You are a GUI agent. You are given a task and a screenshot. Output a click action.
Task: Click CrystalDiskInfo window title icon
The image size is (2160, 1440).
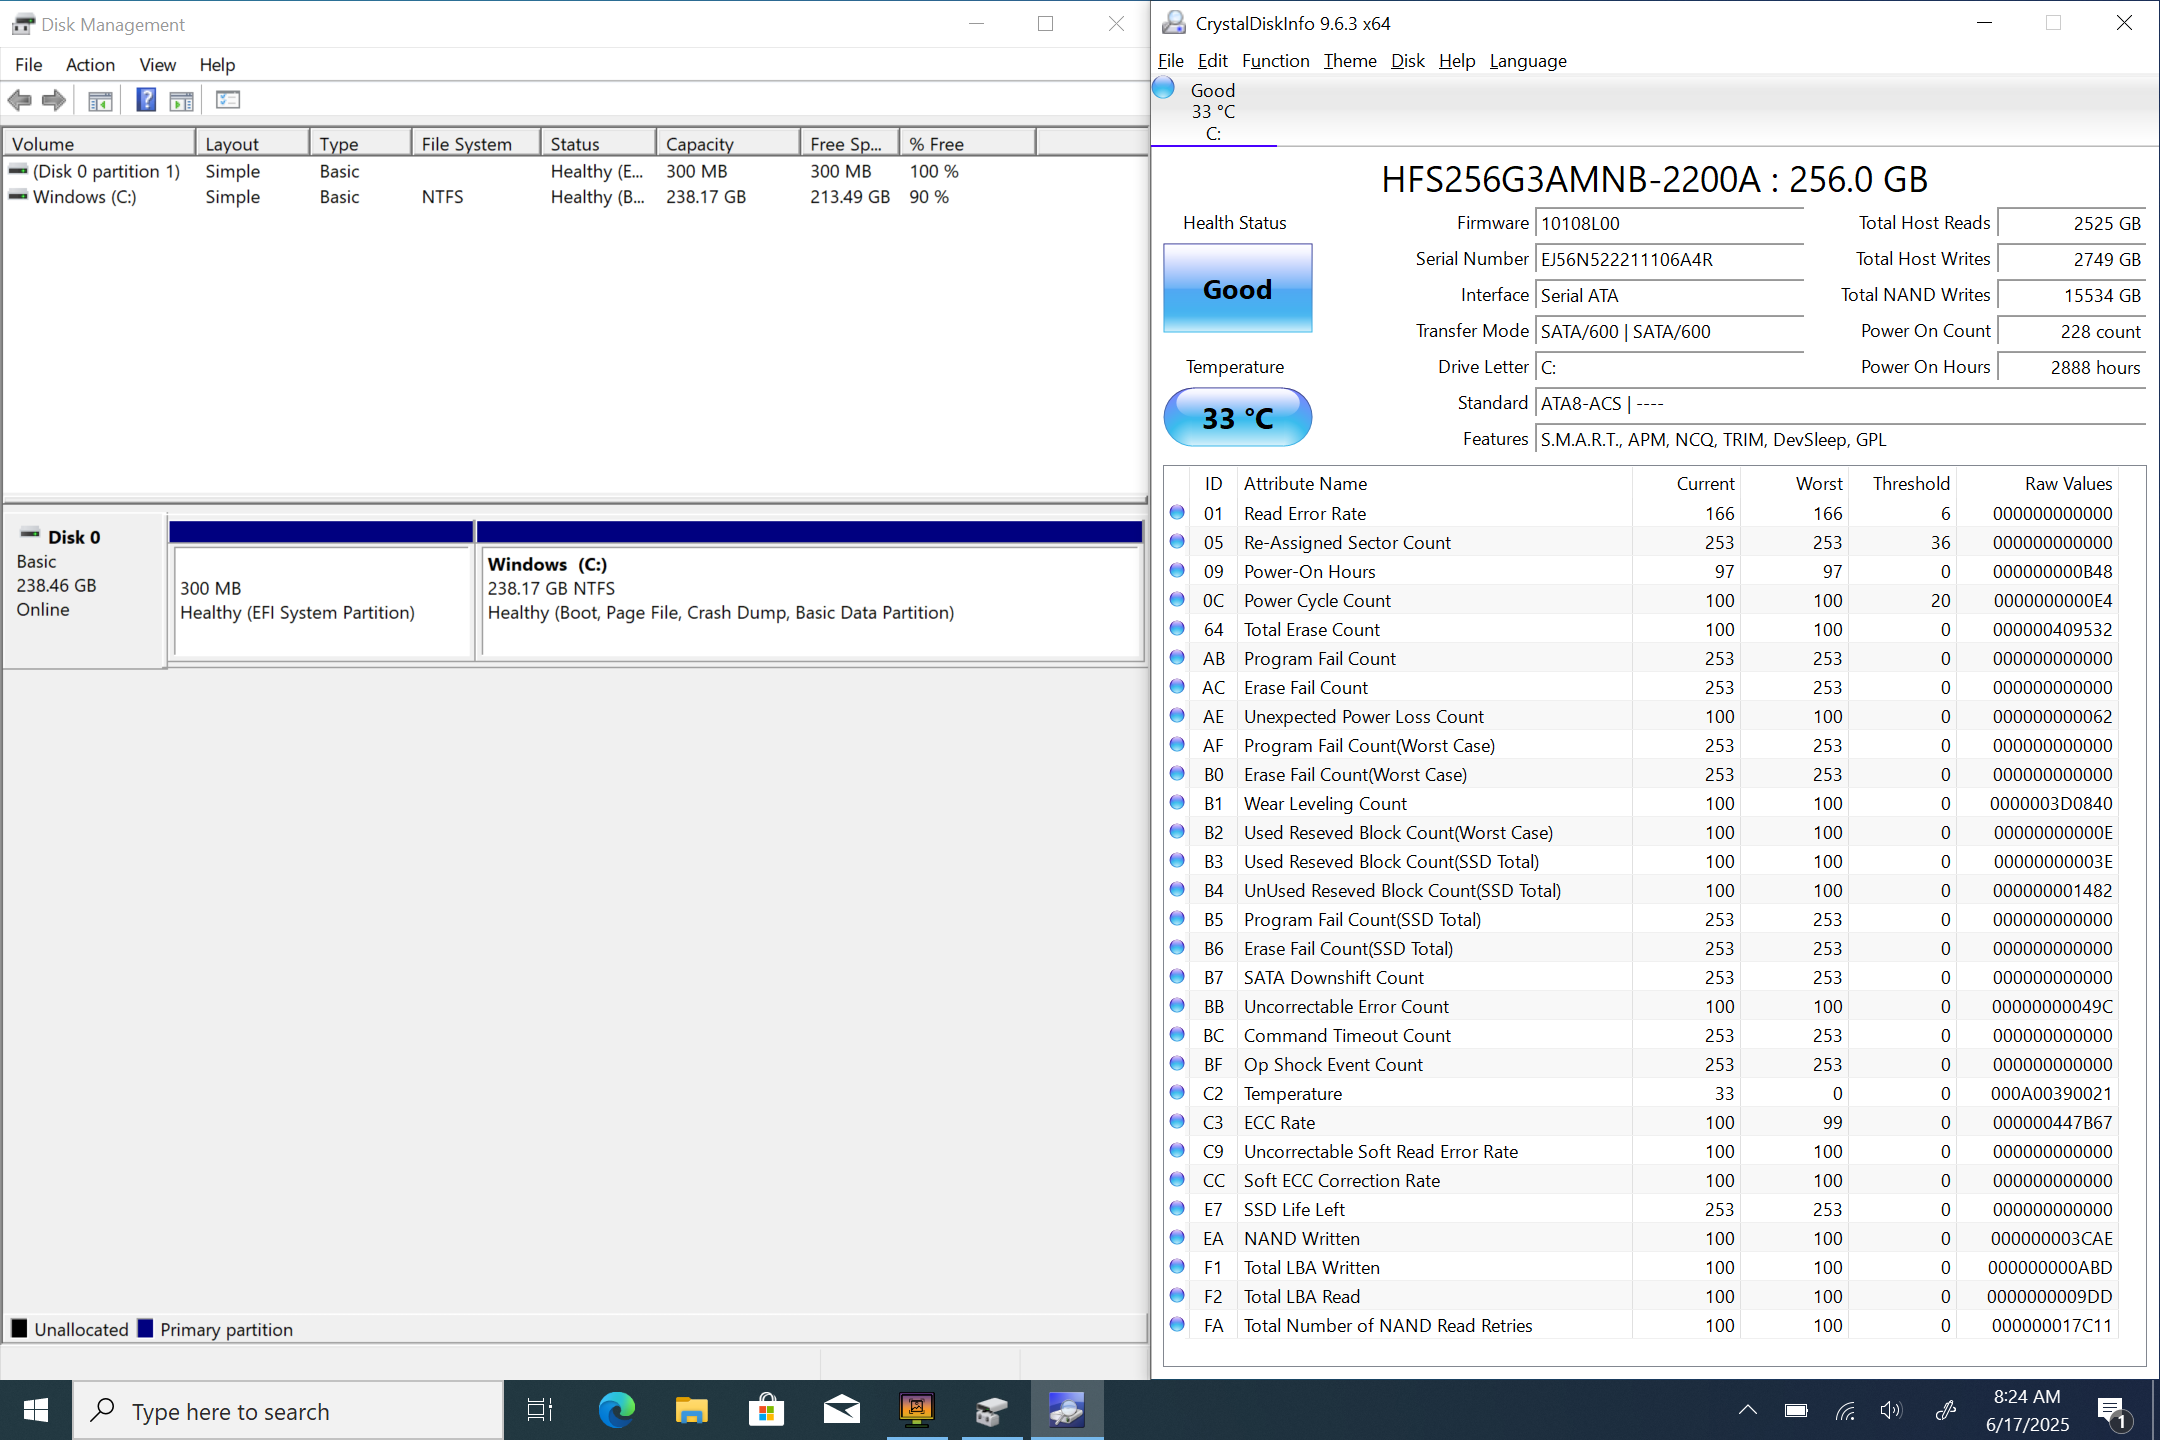1173,23
